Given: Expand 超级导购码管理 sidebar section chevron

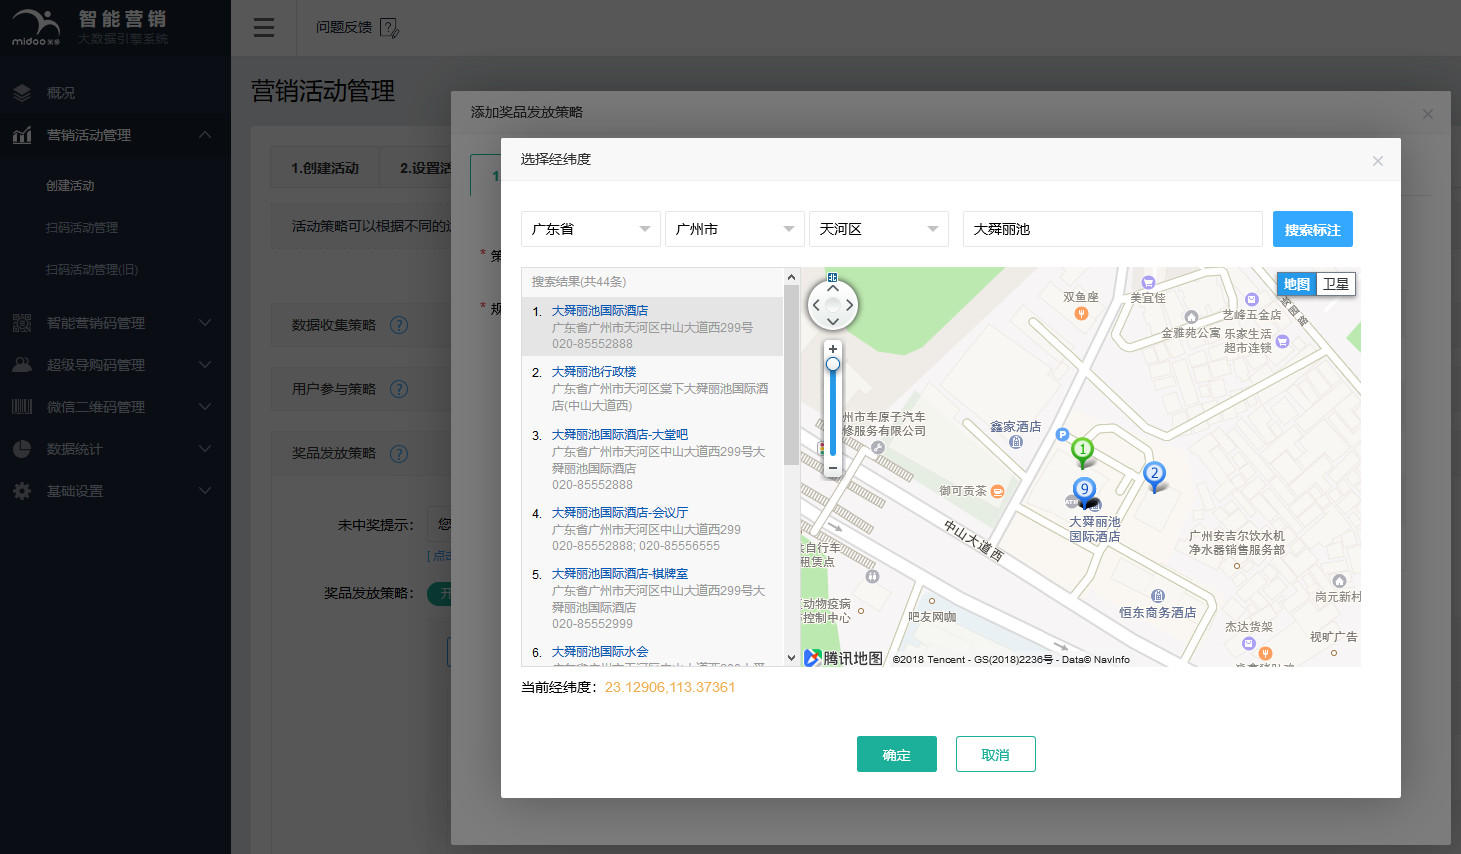Looking at the screenshot, I should pyautogui.click(x=205, y=365).
